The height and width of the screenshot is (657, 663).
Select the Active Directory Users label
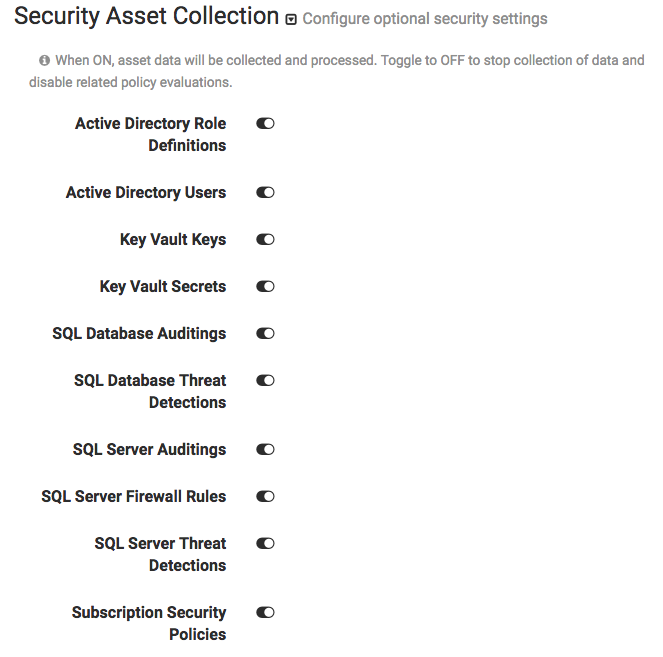[x=146, y=193]
